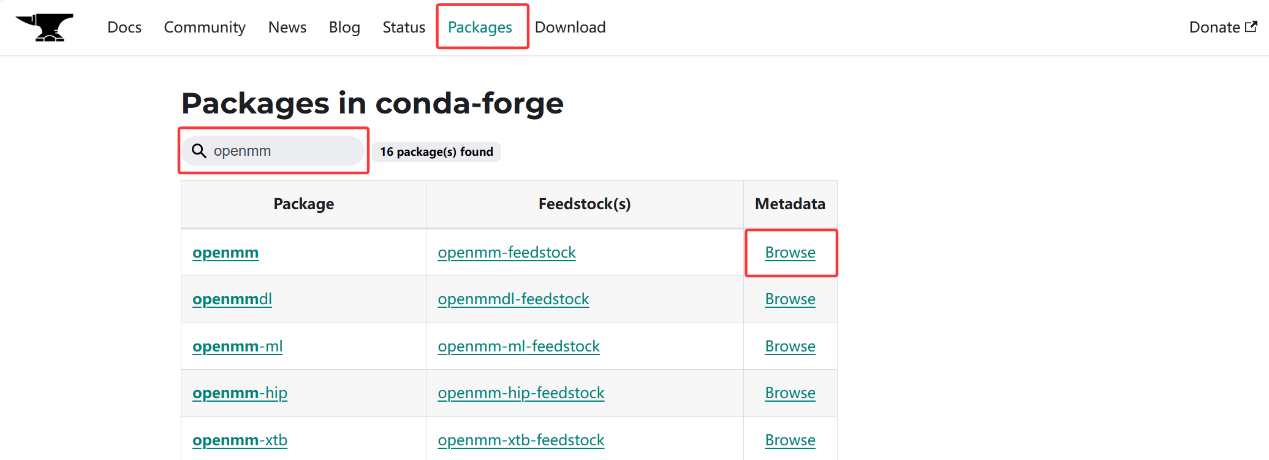Open the openmm package link

[225, 253]
